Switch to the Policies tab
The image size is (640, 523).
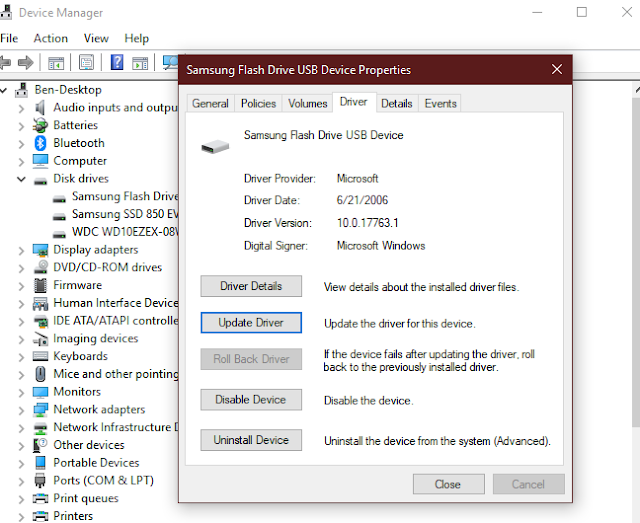tap(258, 104)
